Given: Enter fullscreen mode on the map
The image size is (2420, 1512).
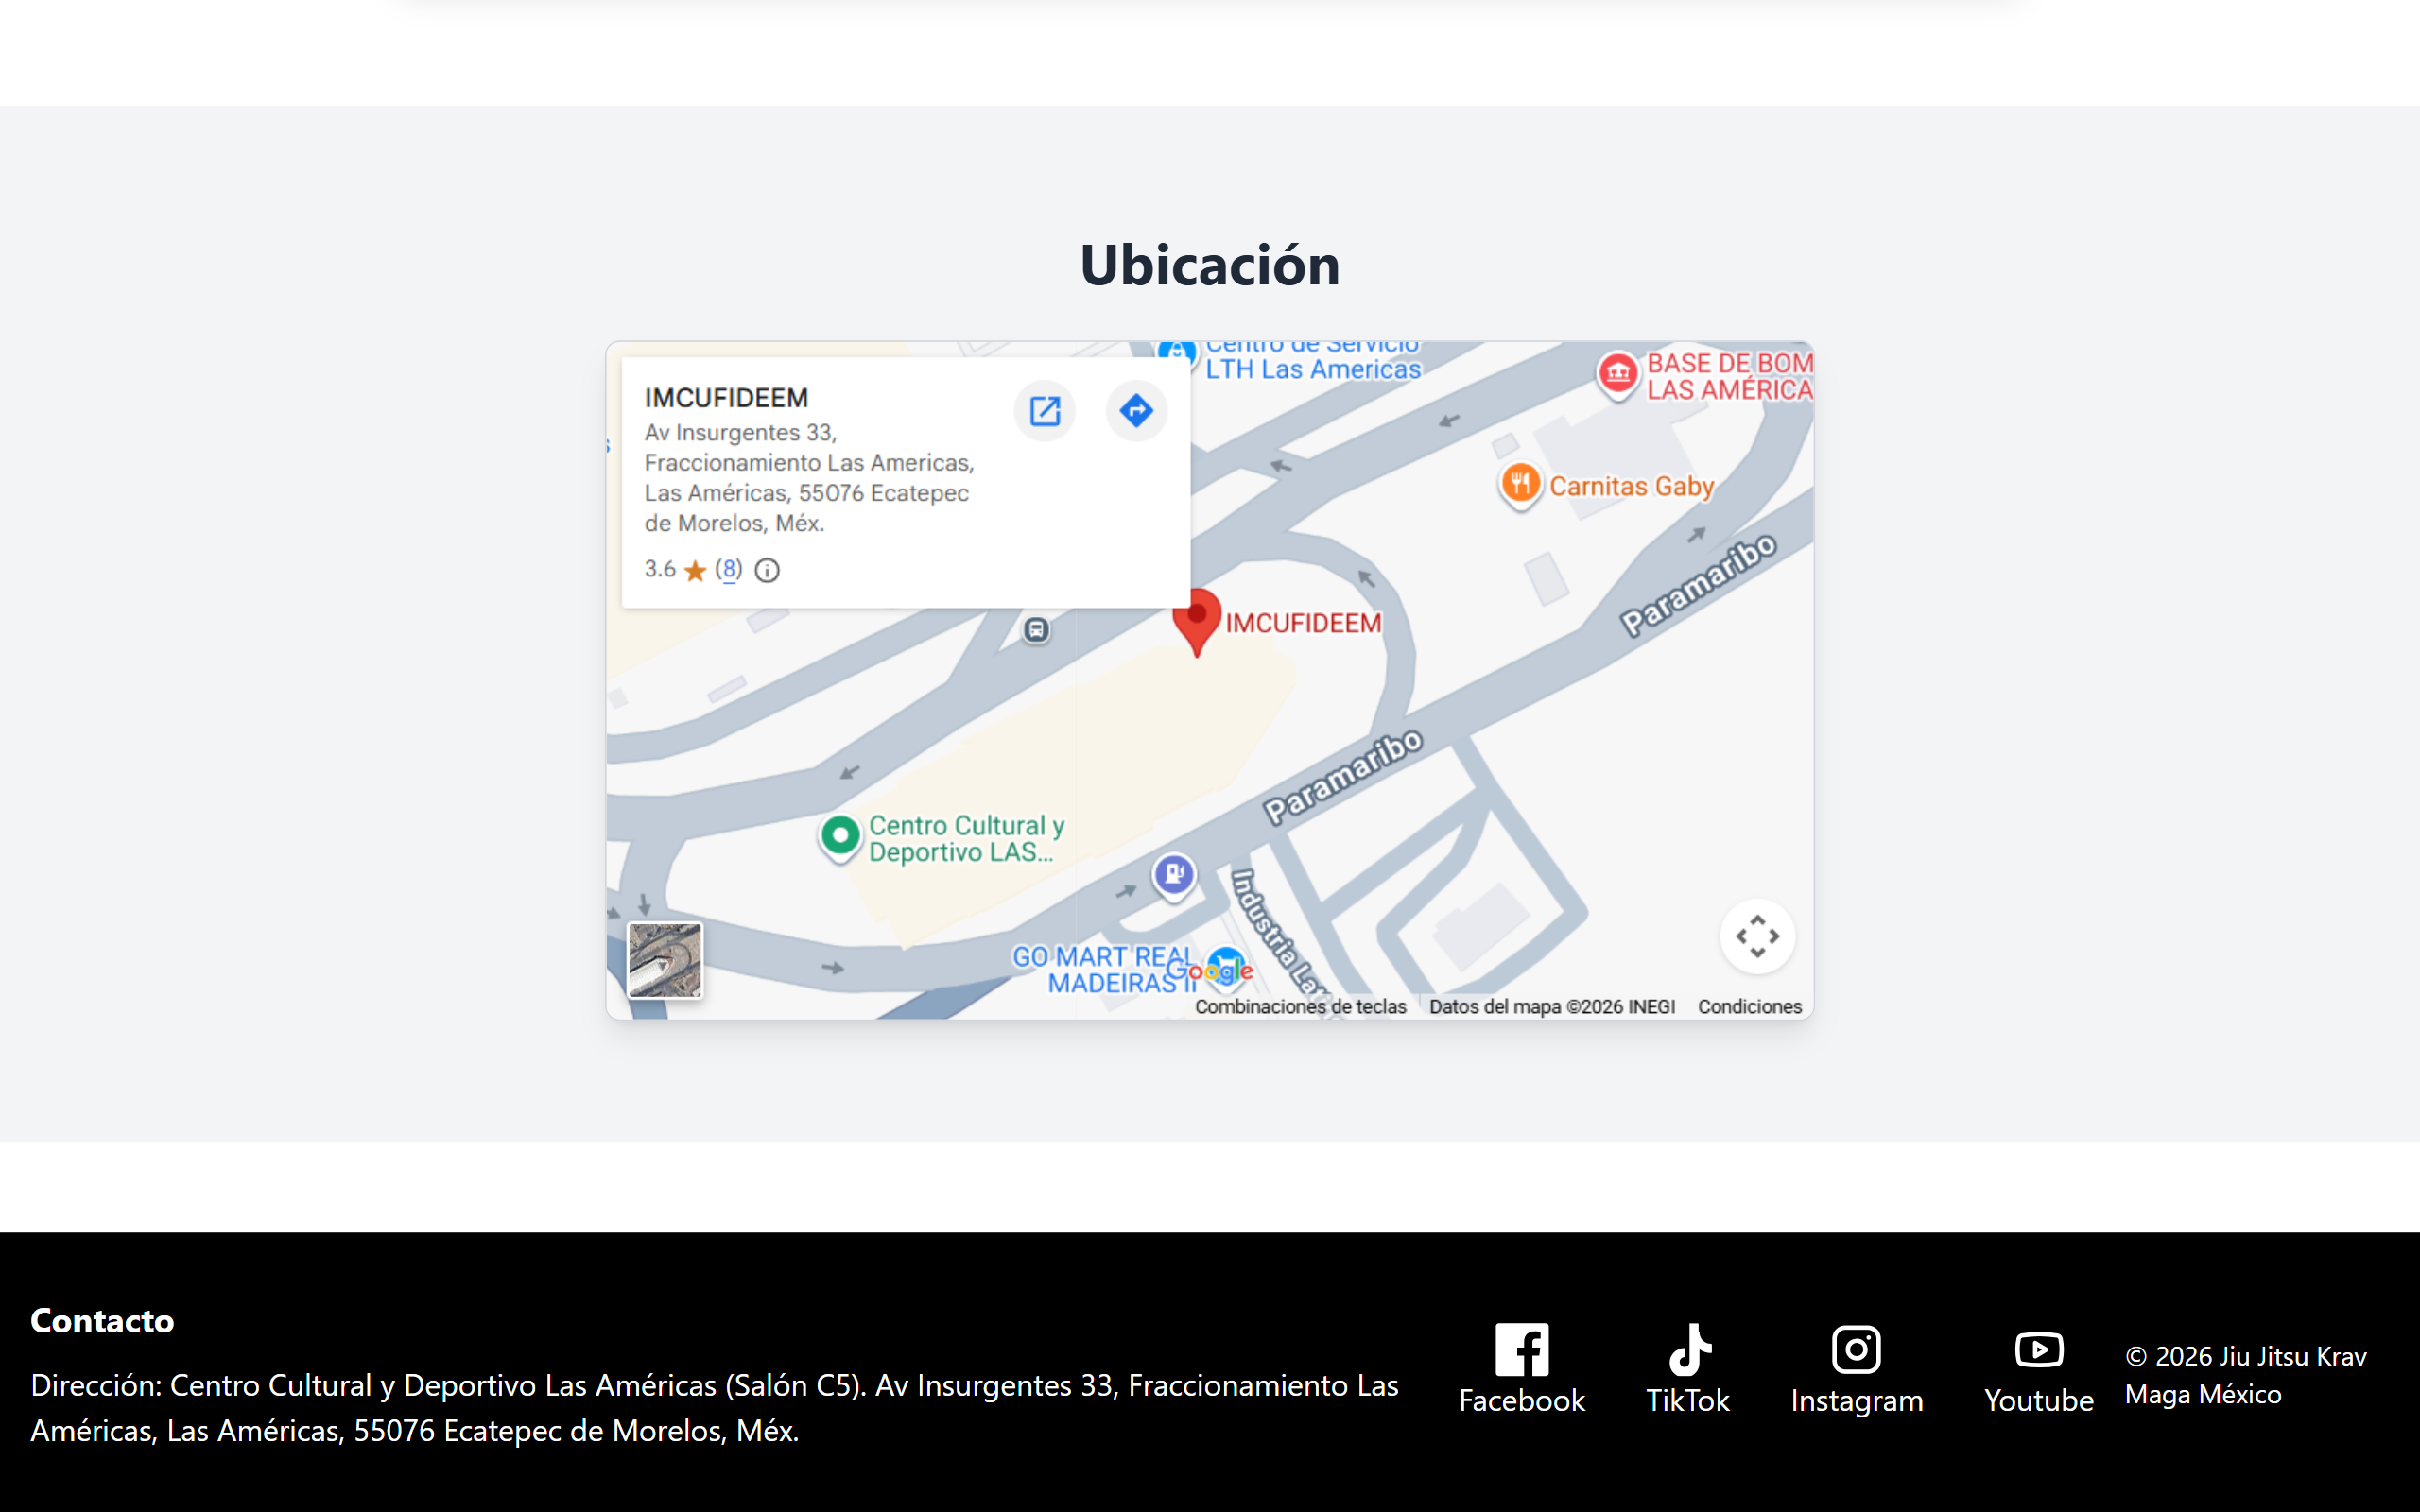Looking at the screenshot, I should [1758, 936].
